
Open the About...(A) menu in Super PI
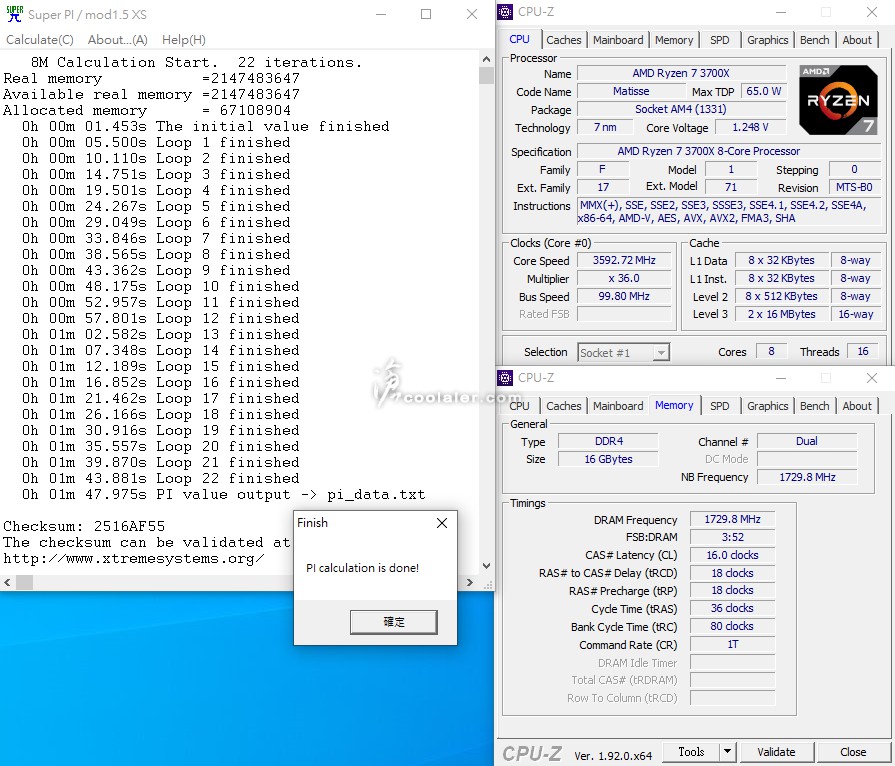(118, 40)
